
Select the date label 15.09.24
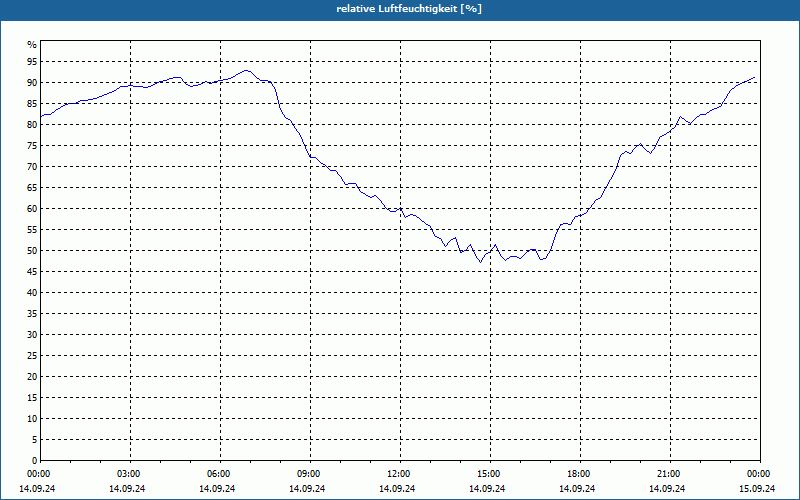pos(757,489)
